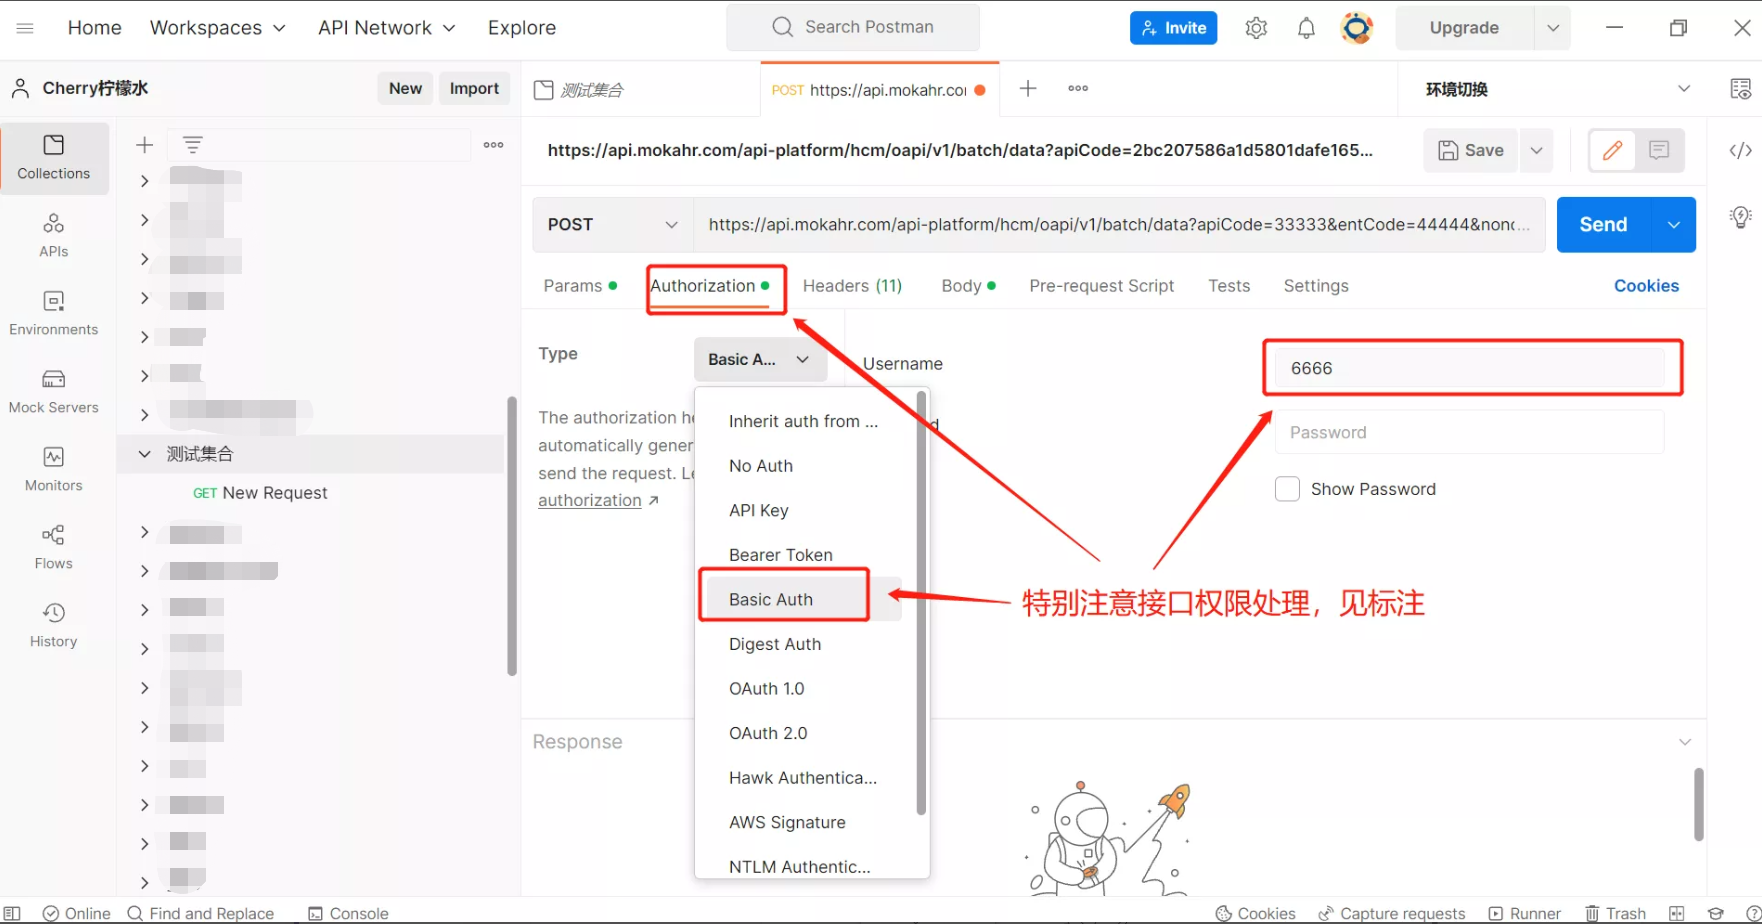Viewport: 1762px width, 924px height.
Task: Select Collections in sidebar
Action: 54,158
